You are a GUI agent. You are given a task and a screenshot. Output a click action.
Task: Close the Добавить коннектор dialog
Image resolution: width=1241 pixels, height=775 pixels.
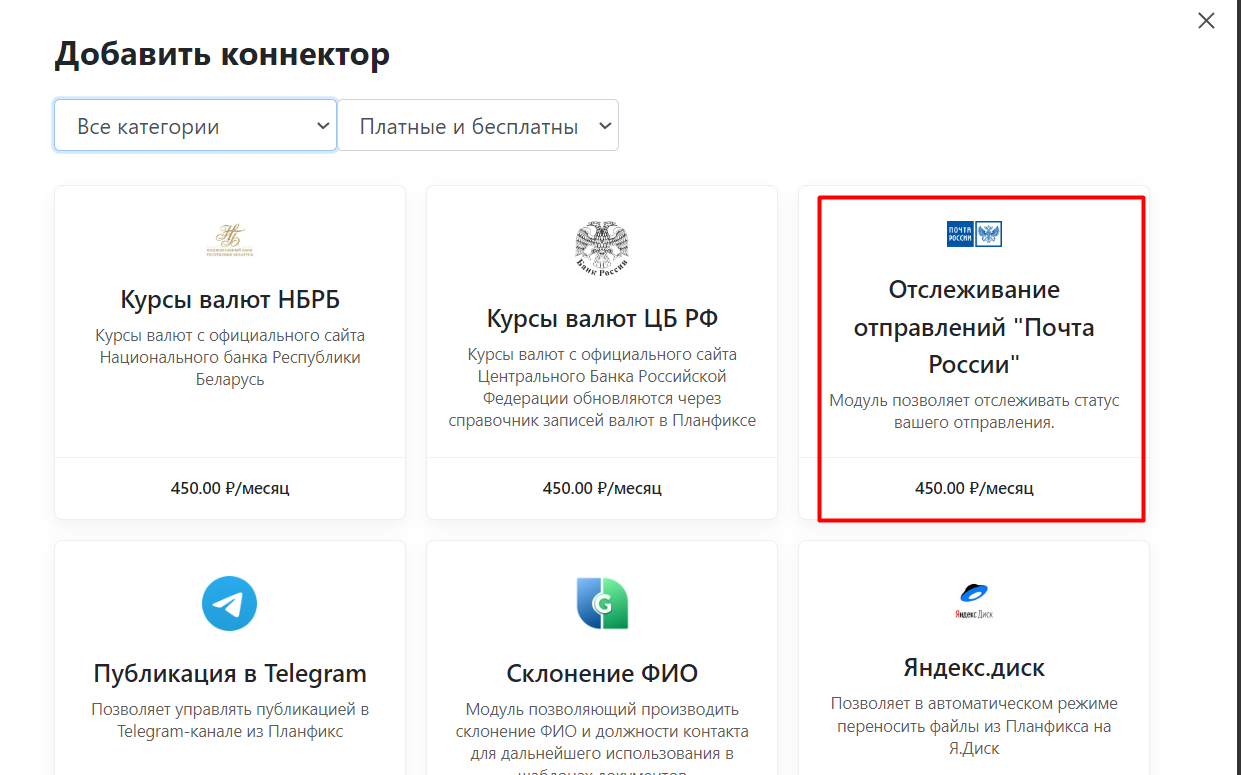coord(1207,20)
